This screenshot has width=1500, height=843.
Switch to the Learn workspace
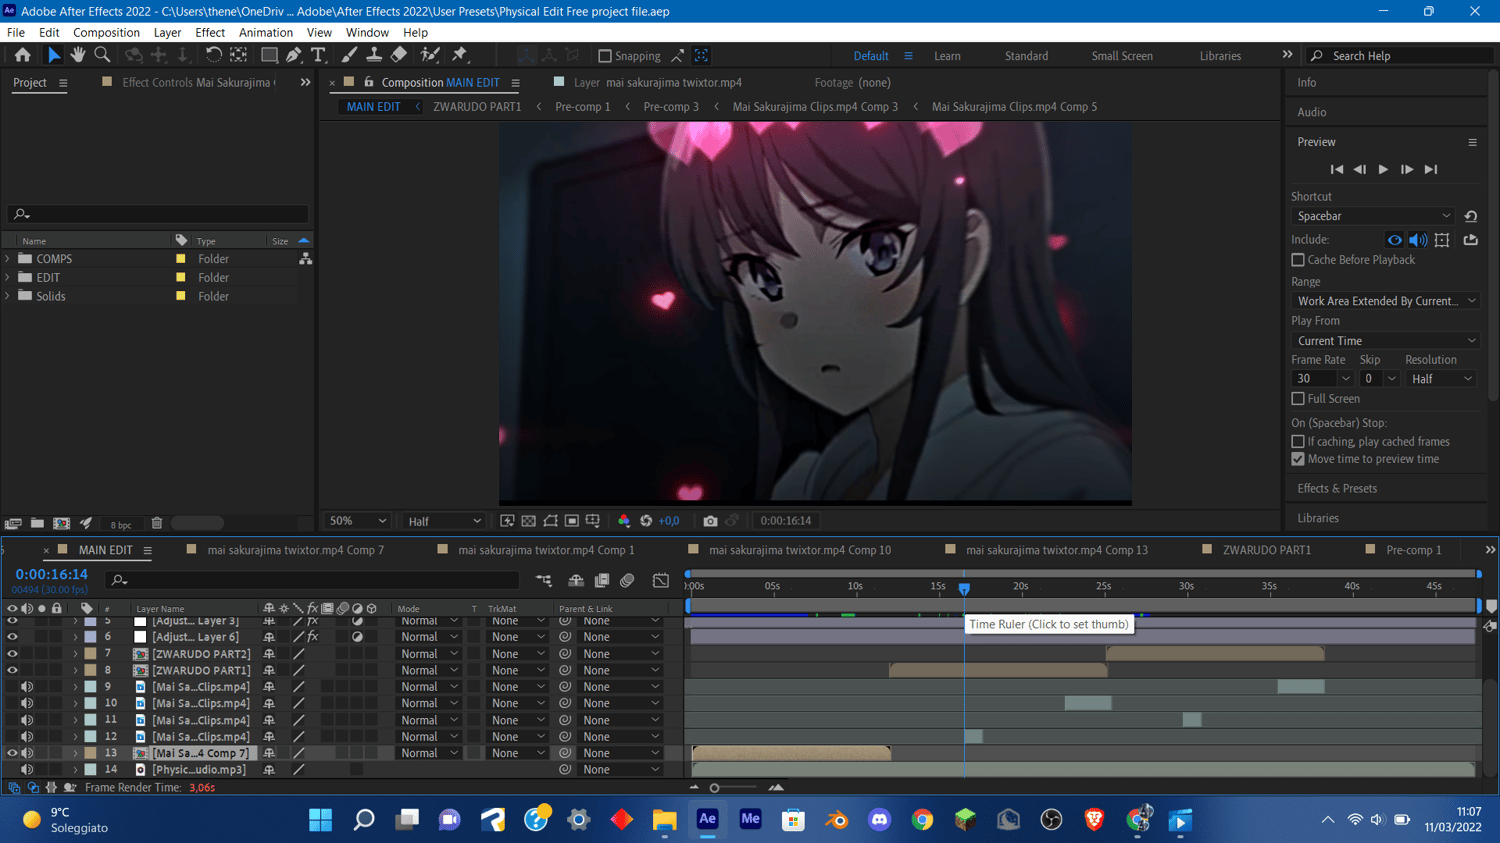click(x=947, y=56)
